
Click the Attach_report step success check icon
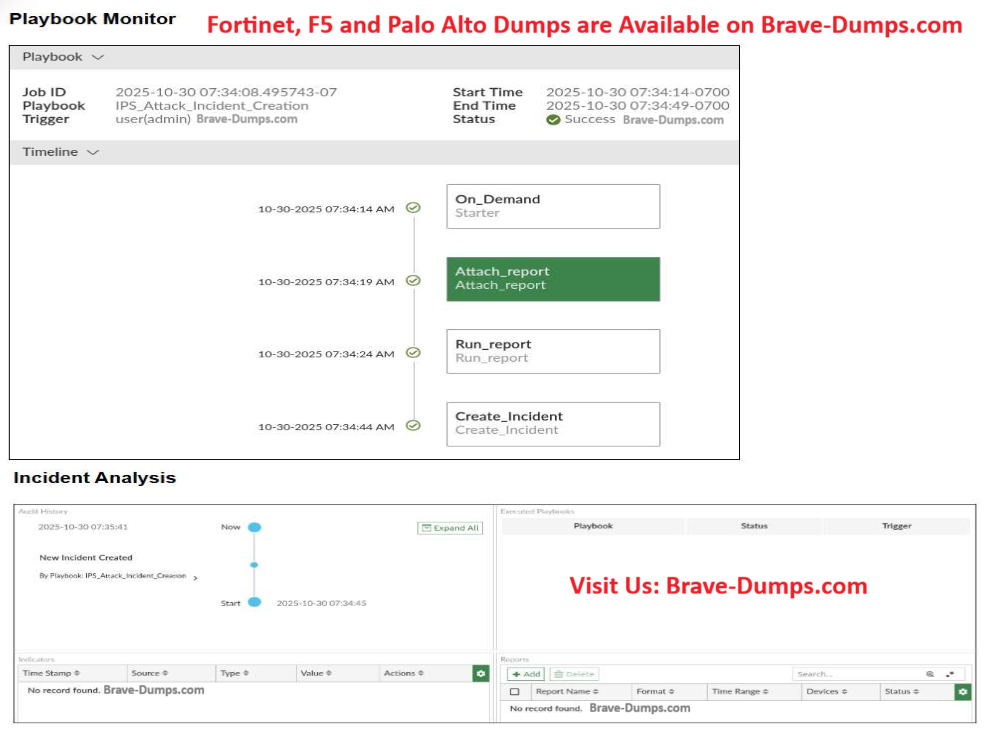[413, 281]
